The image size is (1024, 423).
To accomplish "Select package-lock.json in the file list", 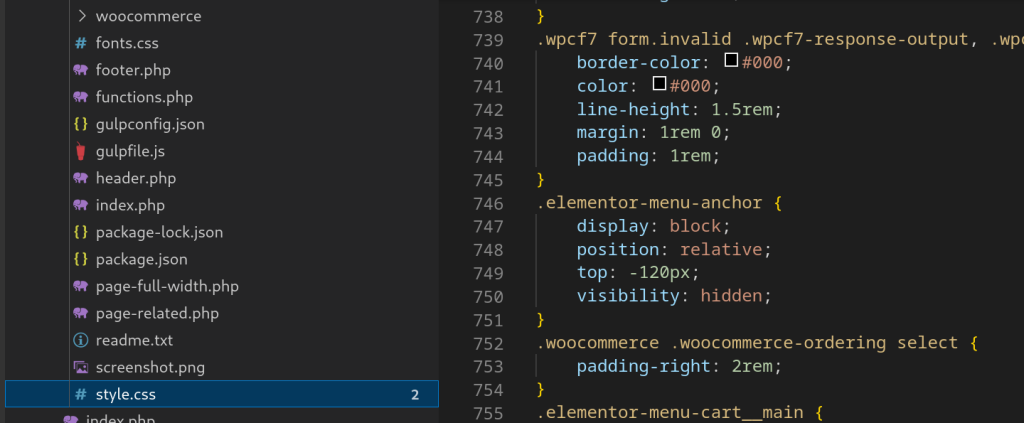I will [159, 233].
